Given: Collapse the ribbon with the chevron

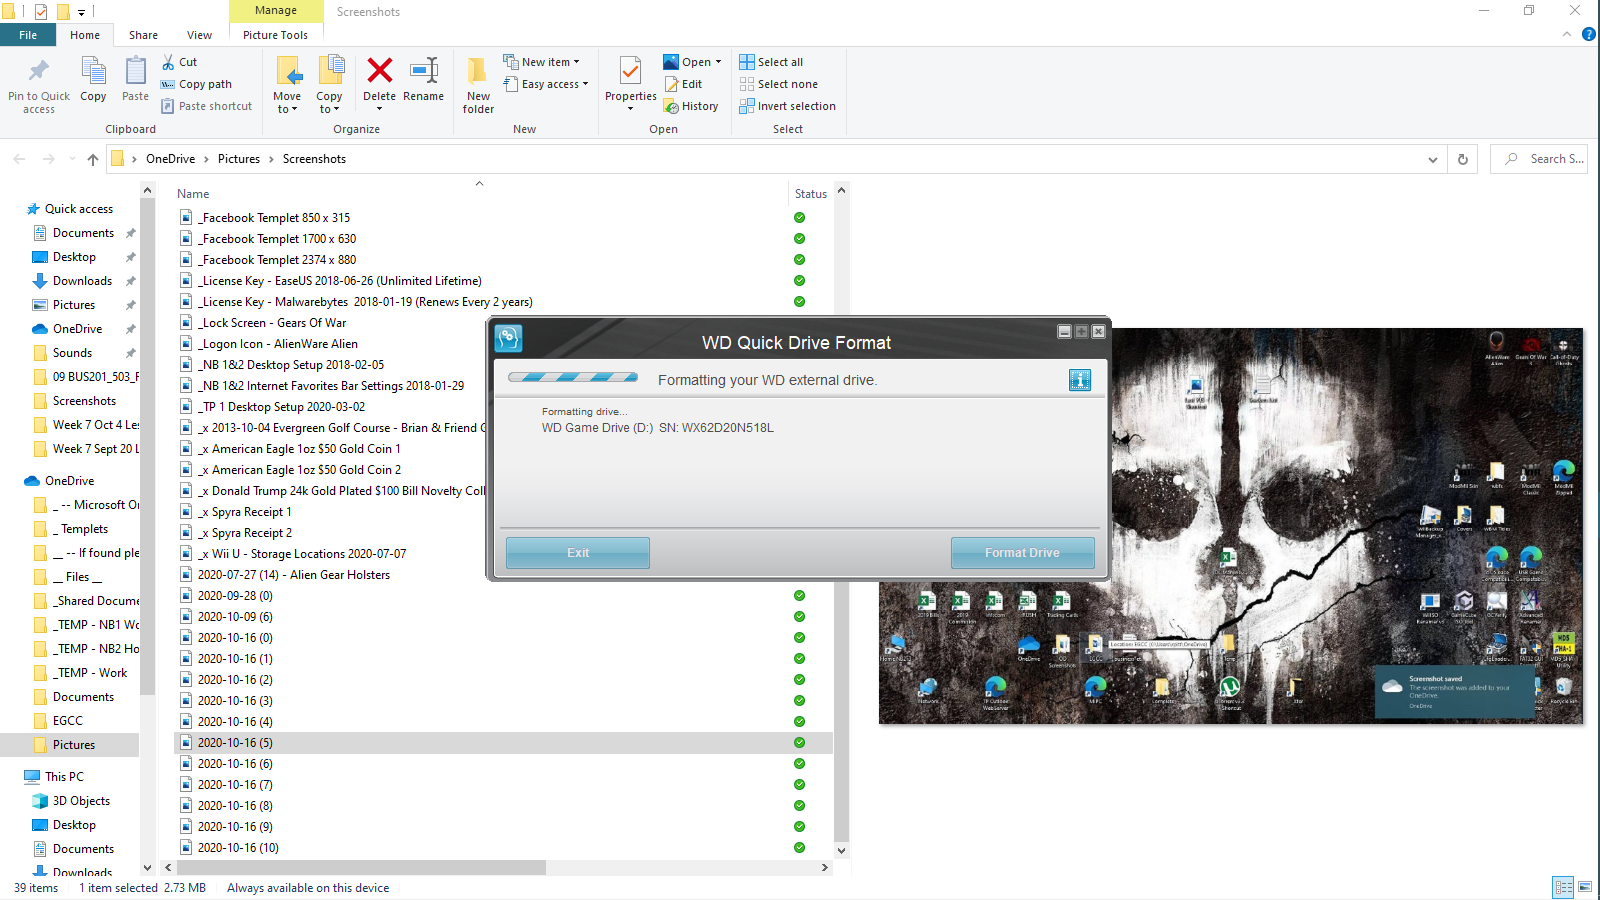Looking at the screenshot, I should pyautogui.click(x=1567, y=34).
